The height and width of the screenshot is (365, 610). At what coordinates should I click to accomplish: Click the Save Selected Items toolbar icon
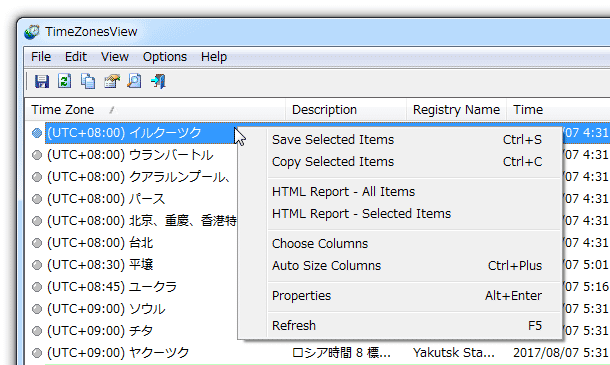(x=42, y=81)
